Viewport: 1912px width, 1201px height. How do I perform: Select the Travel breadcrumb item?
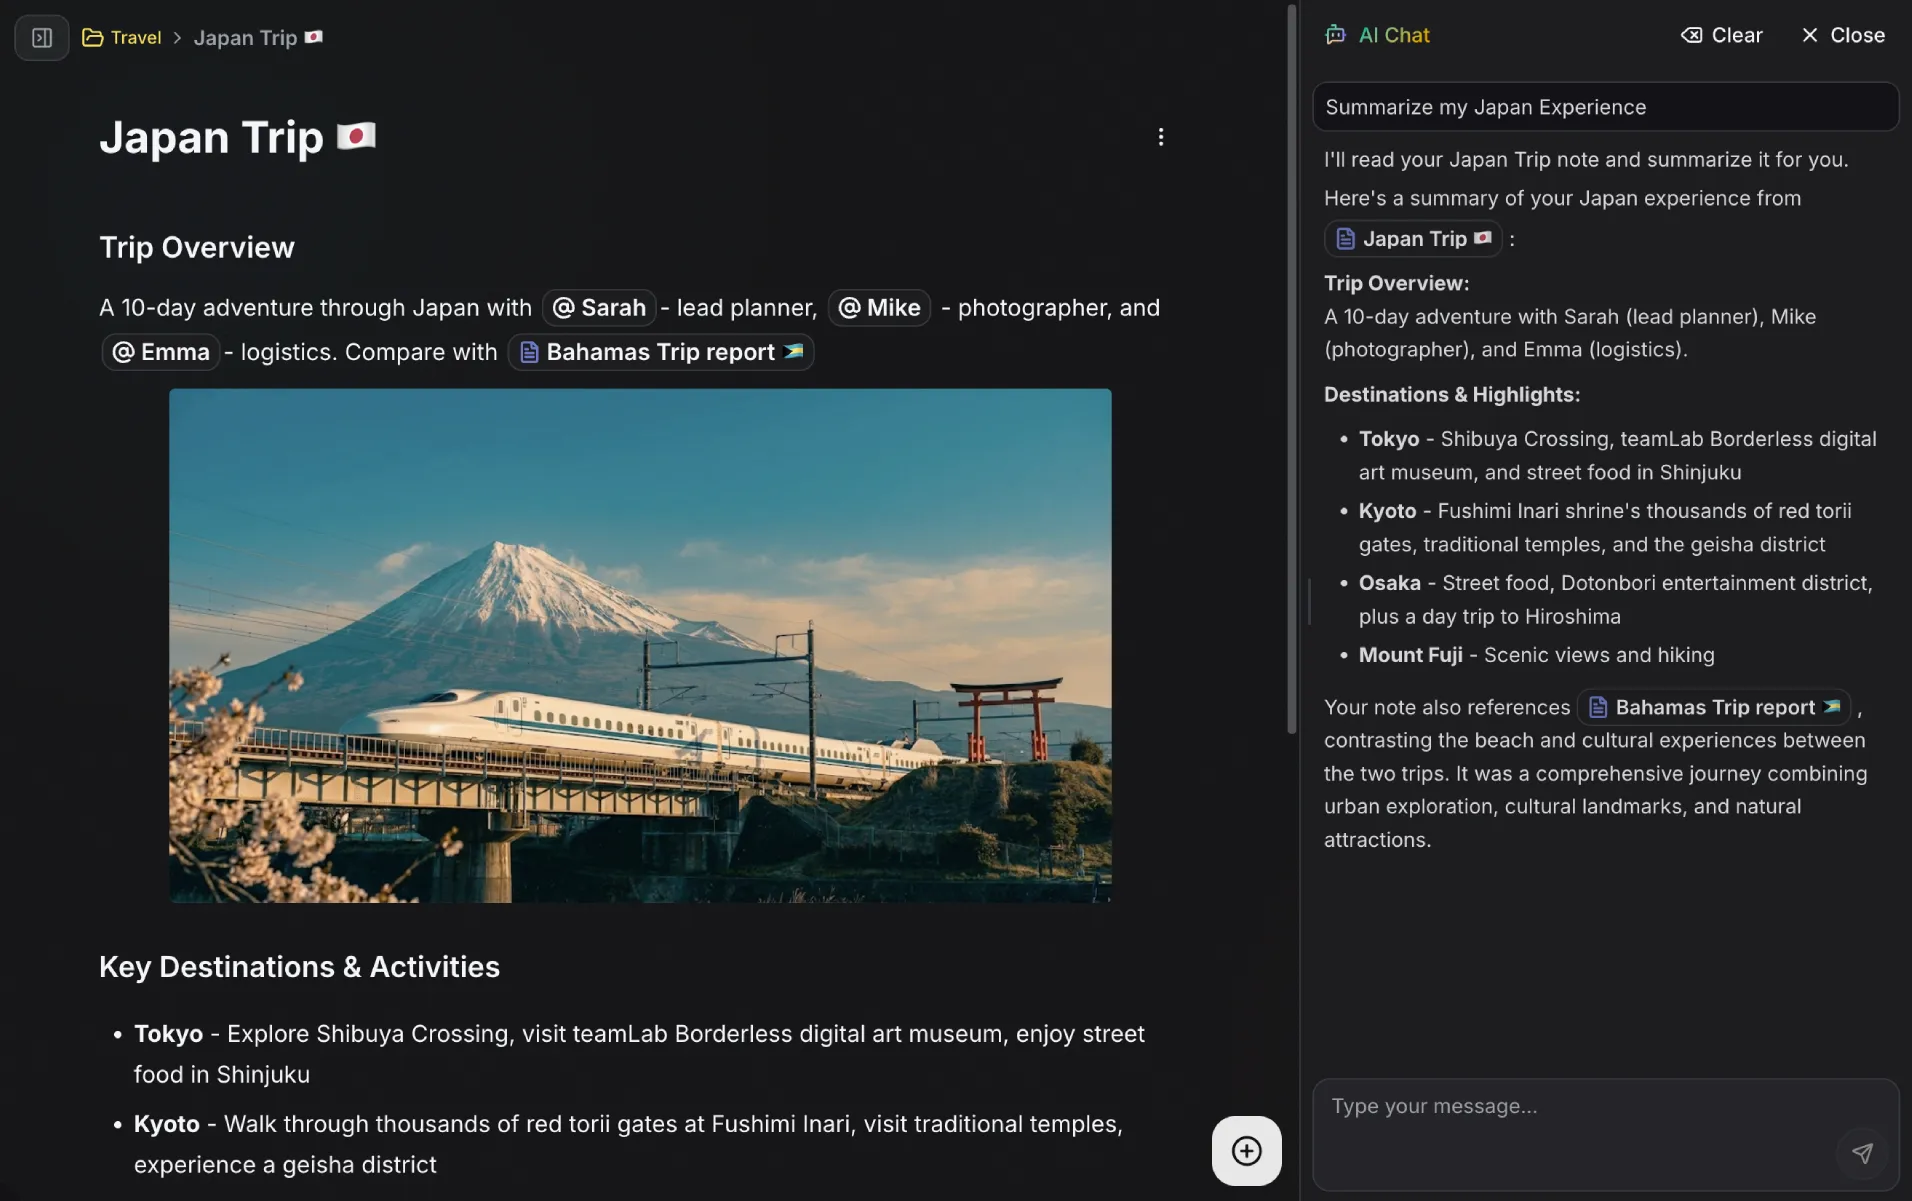(135, 37)
